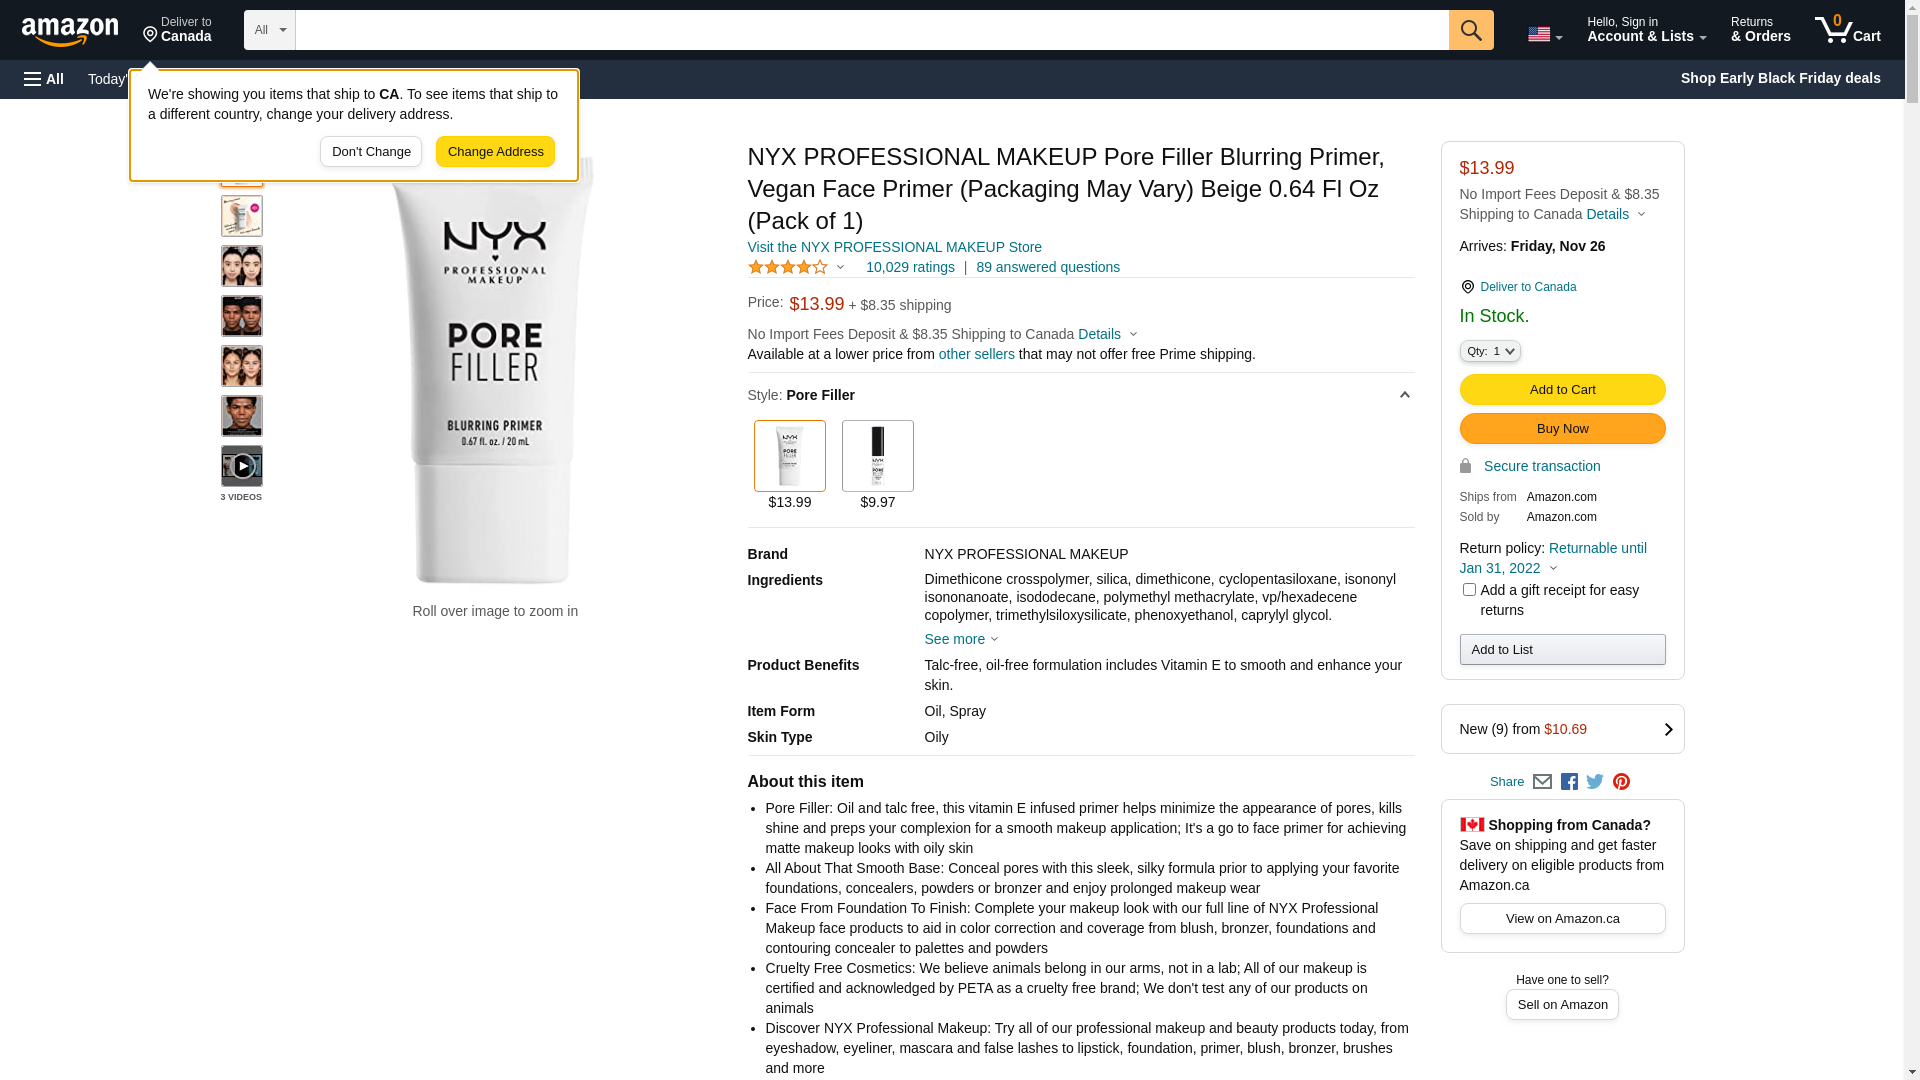Open the shopping cart
Screen dimensions: 1920x1080
[1847, 30]
